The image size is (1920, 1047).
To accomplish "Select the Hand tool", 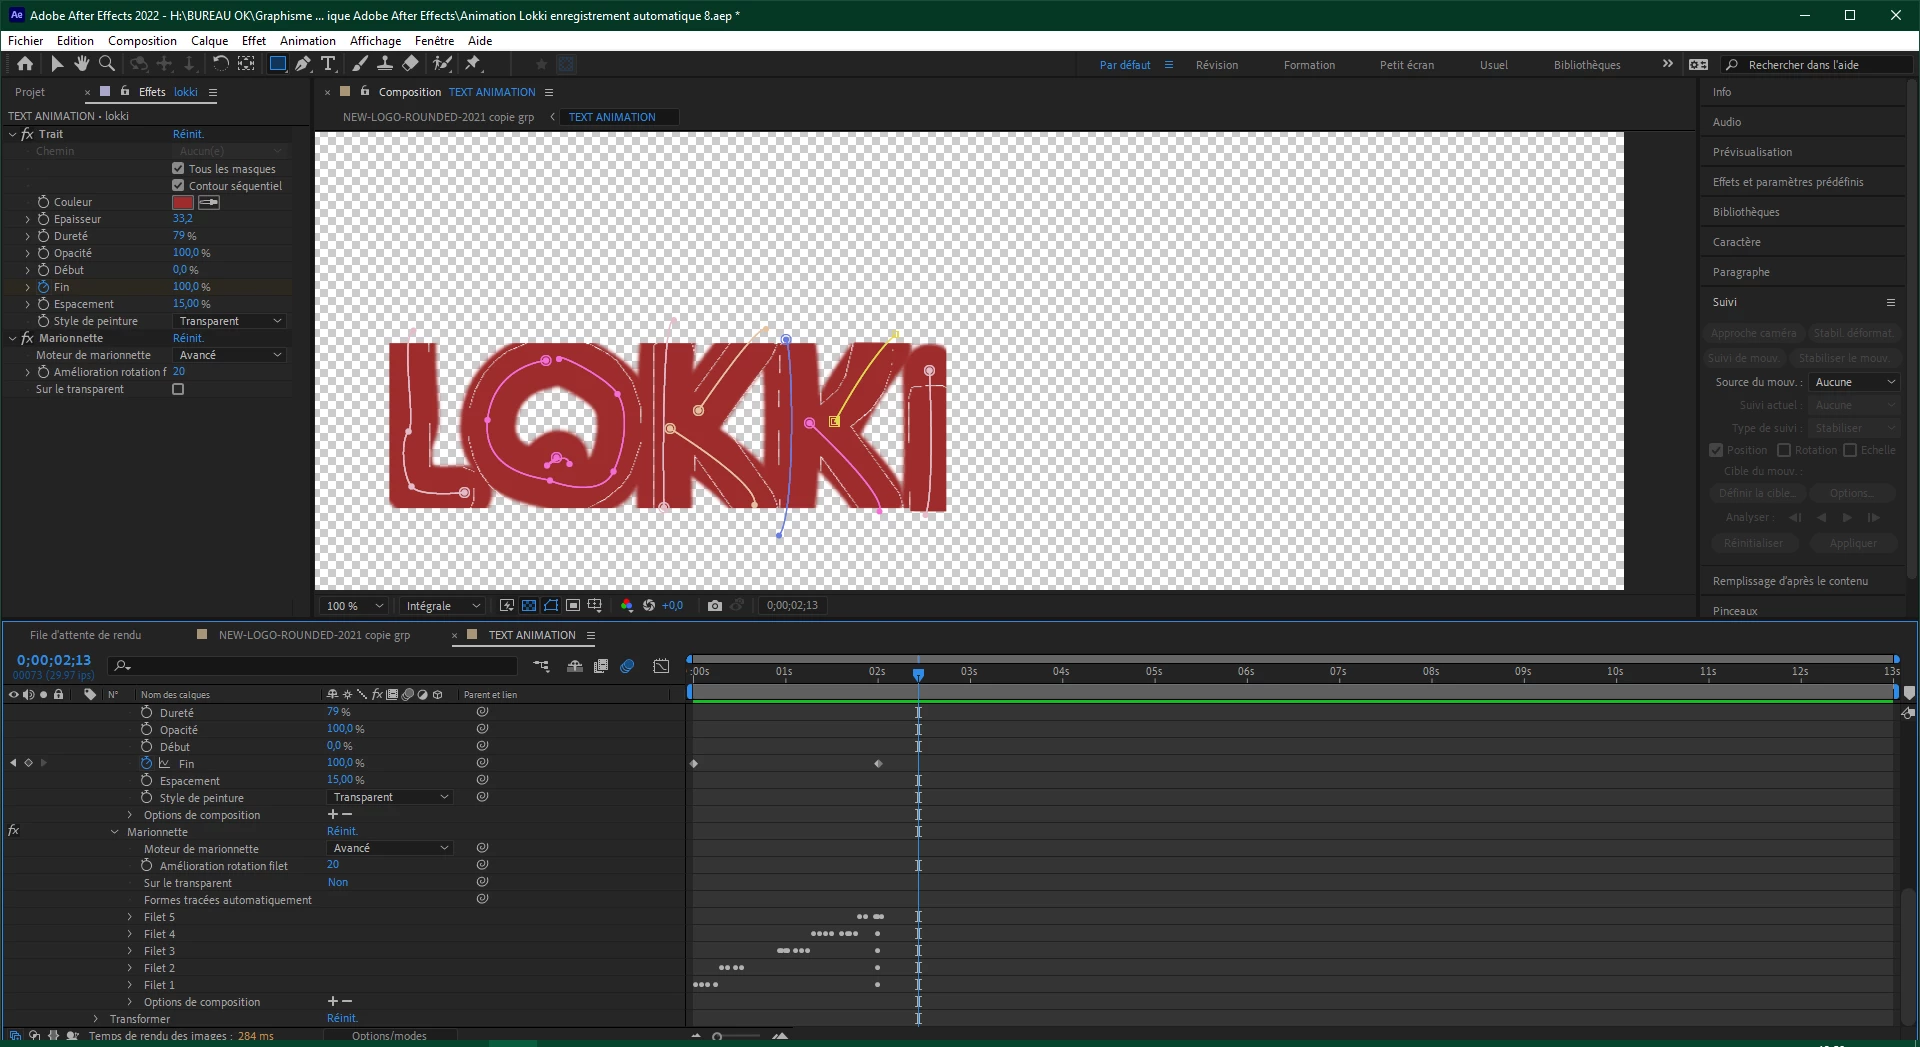I will (x=81, y=64).
